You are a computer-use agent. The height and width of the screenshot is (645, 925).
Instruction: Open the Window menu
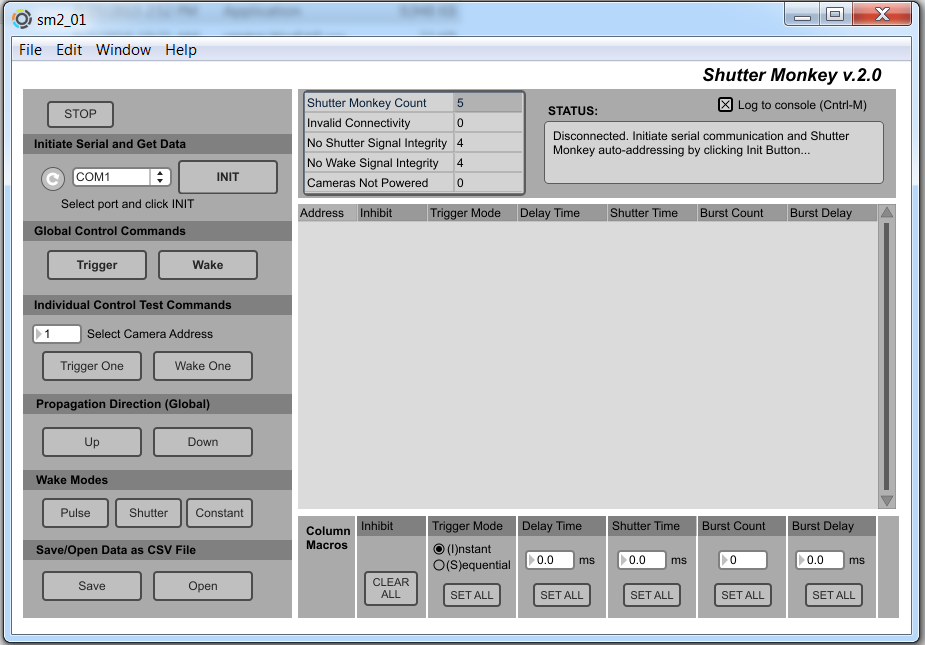[x=123, y=50]
